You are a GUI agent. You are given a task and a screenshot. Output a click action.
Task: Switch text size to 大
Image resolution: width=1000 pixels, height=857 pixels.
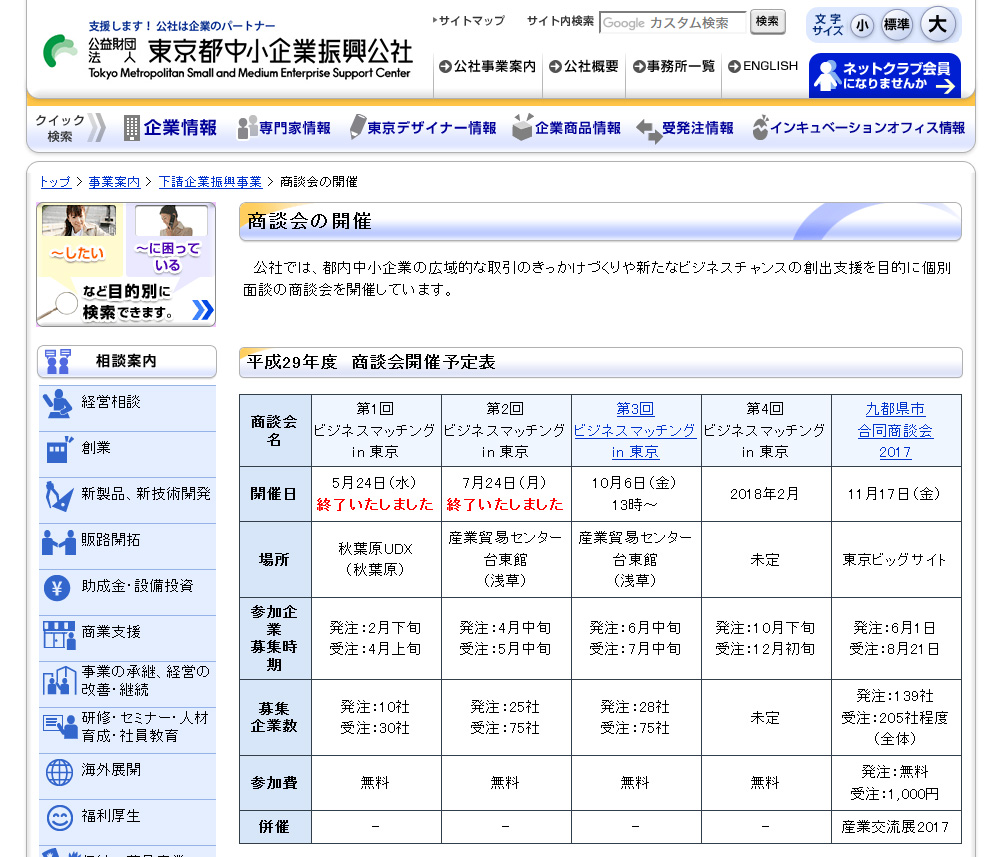[937, 24]
